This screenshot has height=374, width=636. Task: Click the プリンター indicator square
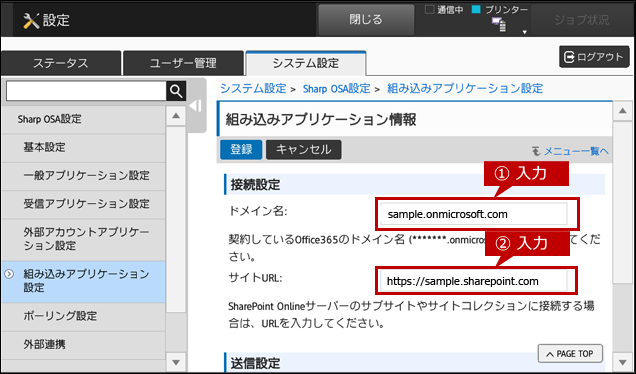[476, 9]
